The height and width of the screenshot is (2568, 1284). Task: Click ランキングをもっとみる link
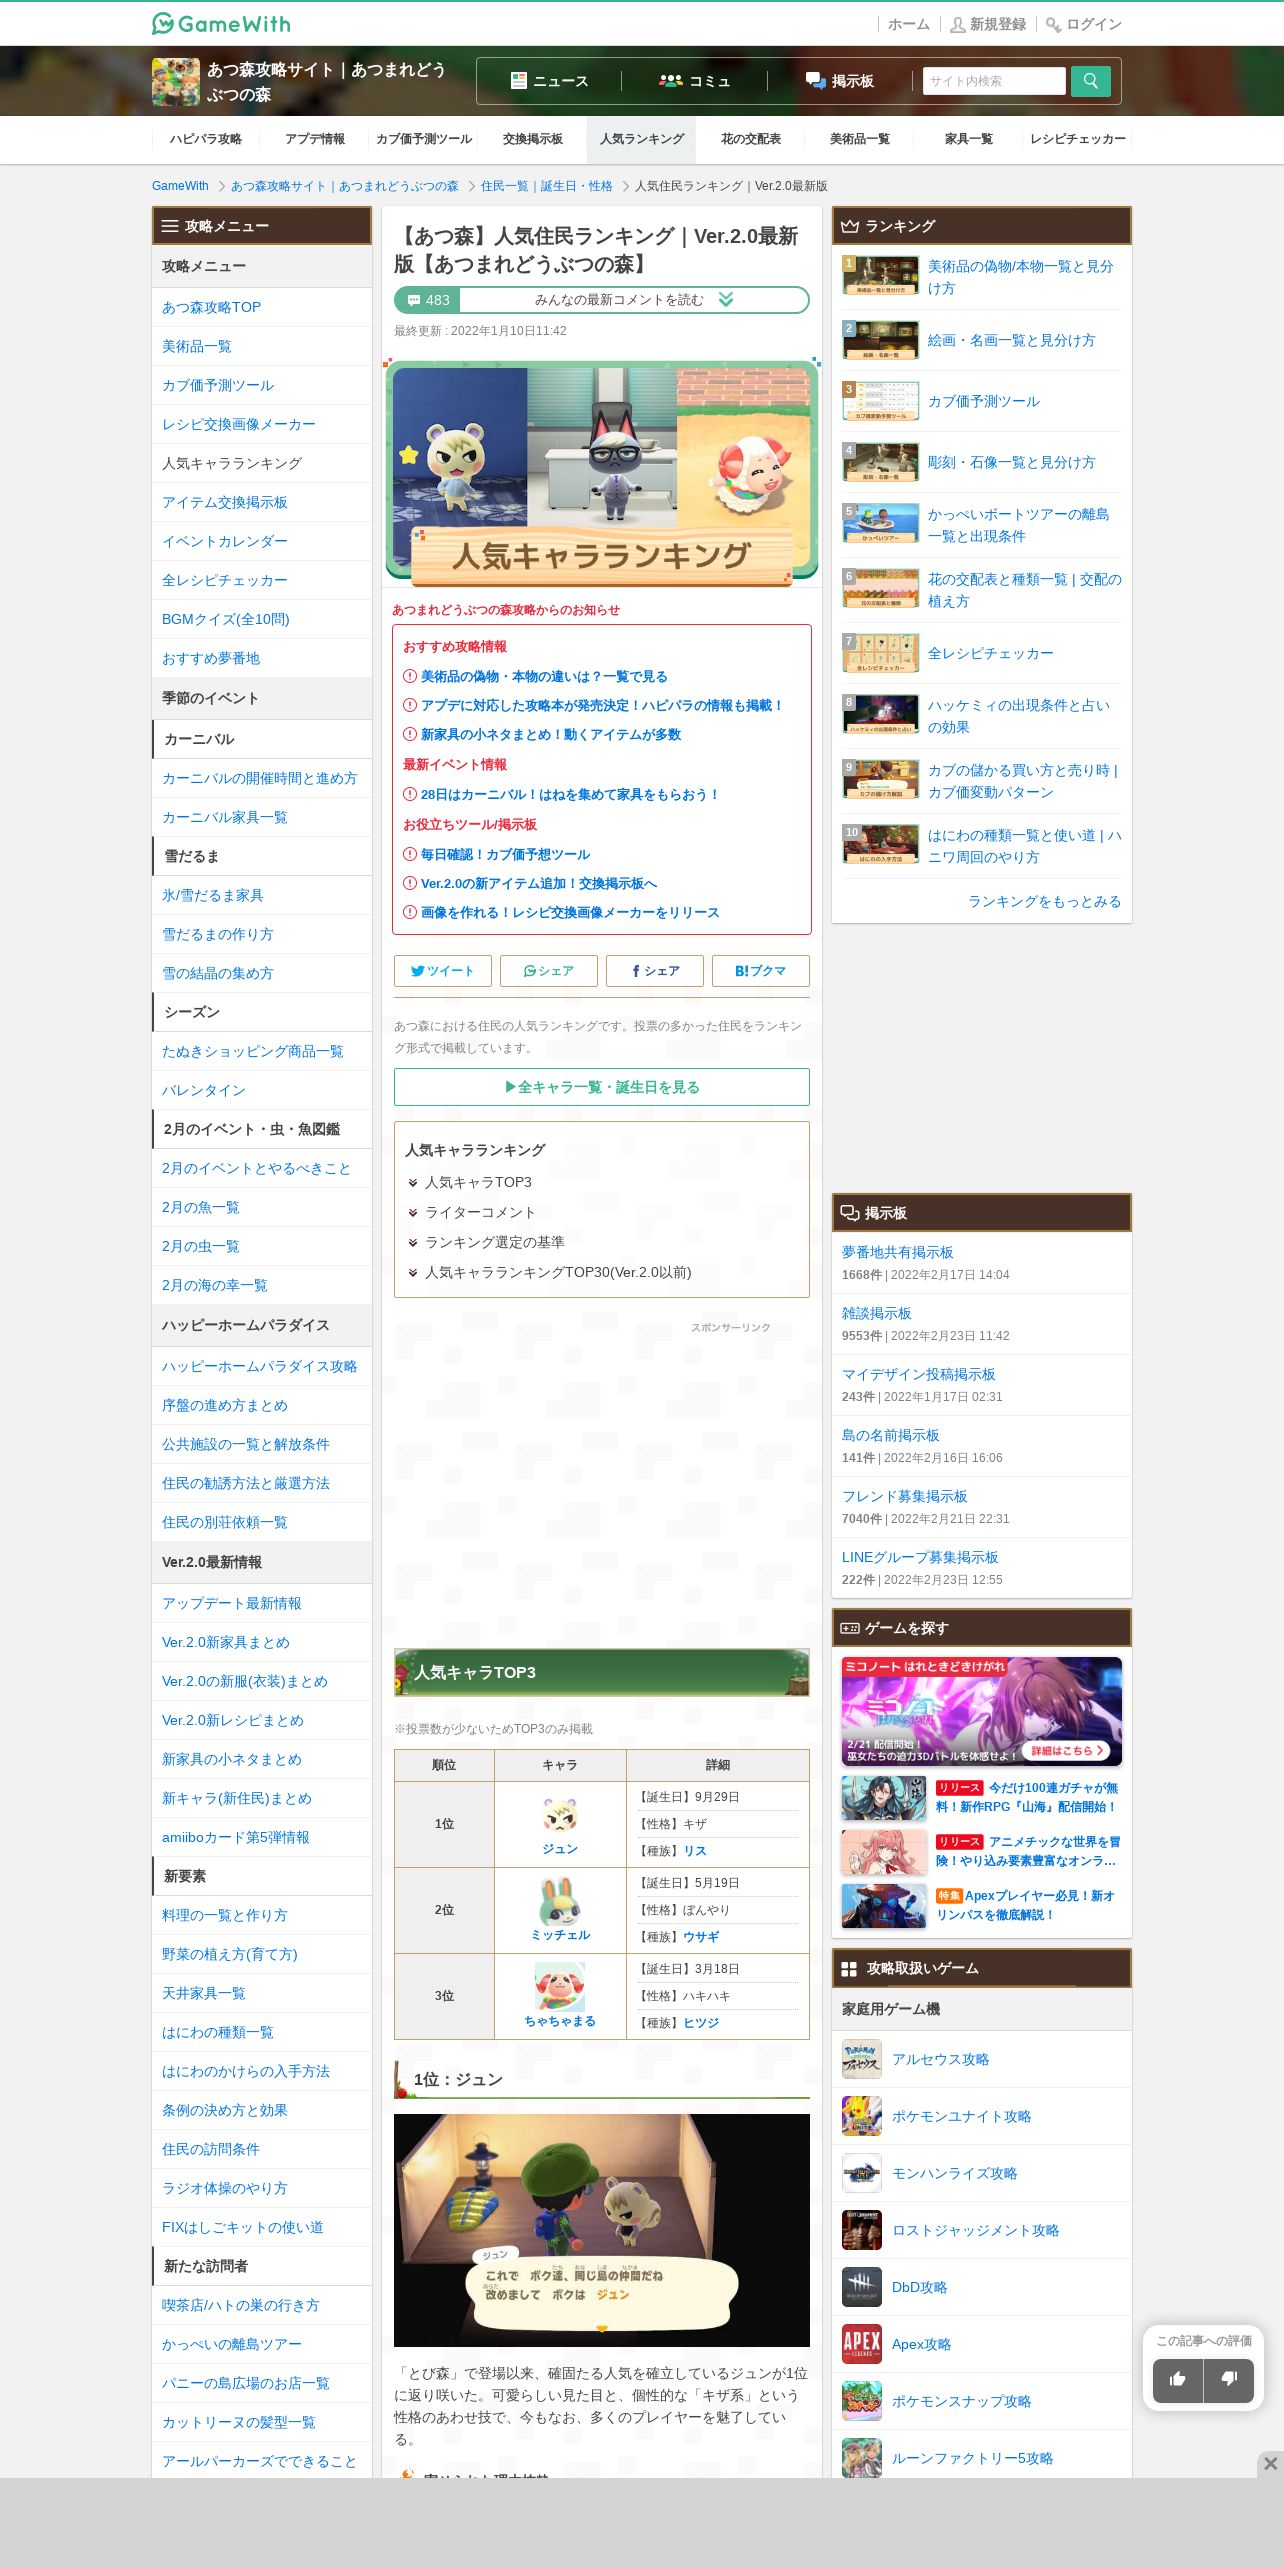(x=1044, y=901)
